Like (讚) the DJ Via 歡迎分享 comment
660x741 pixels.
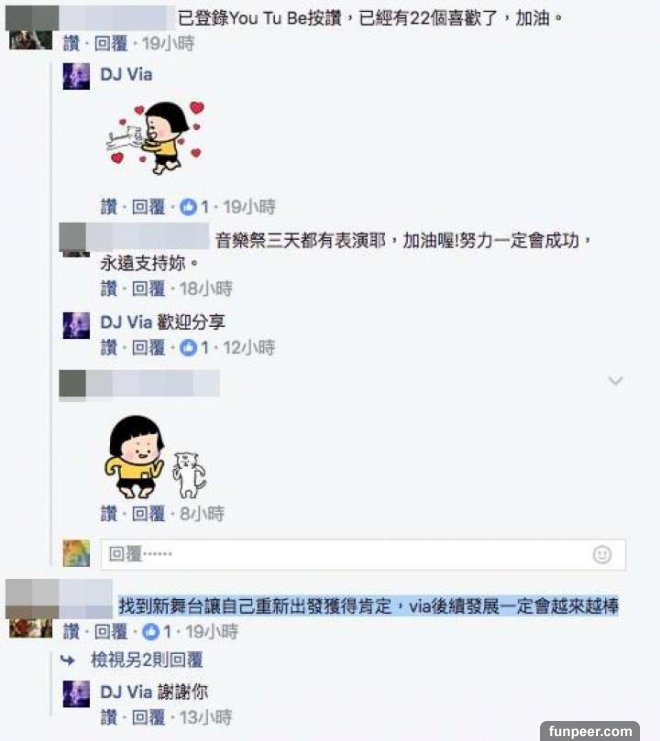click(x=109, y=348)
